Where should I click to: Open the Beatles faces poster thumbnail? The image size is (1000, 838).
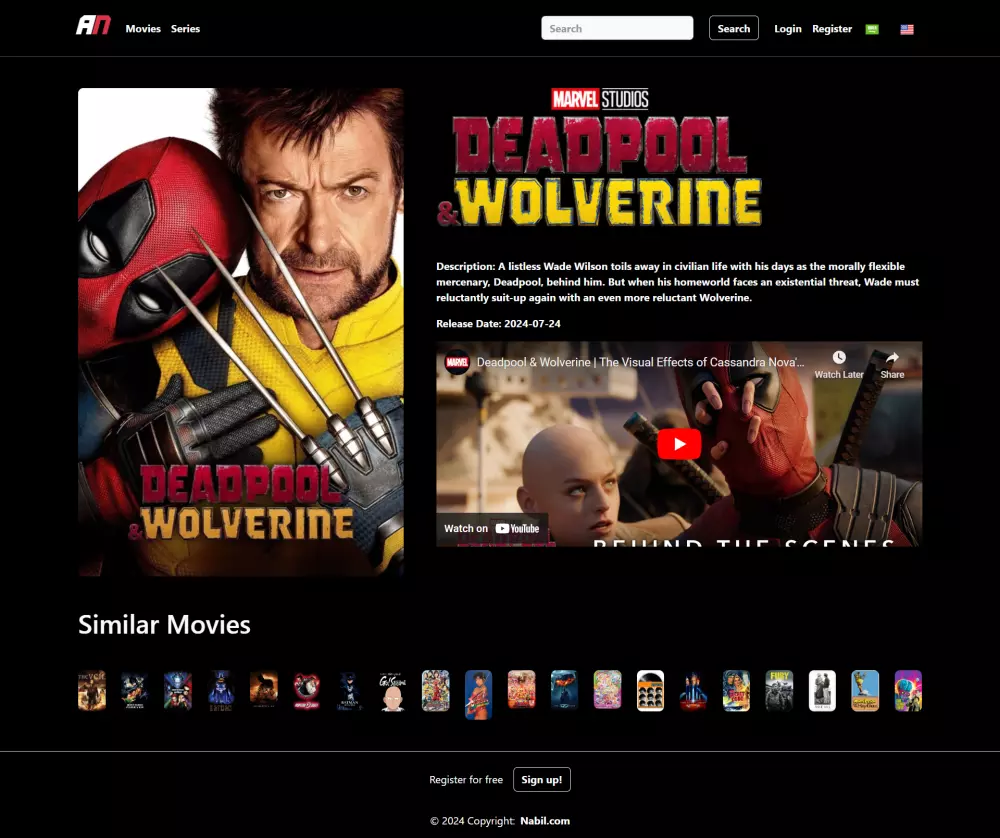pos(651,691)
